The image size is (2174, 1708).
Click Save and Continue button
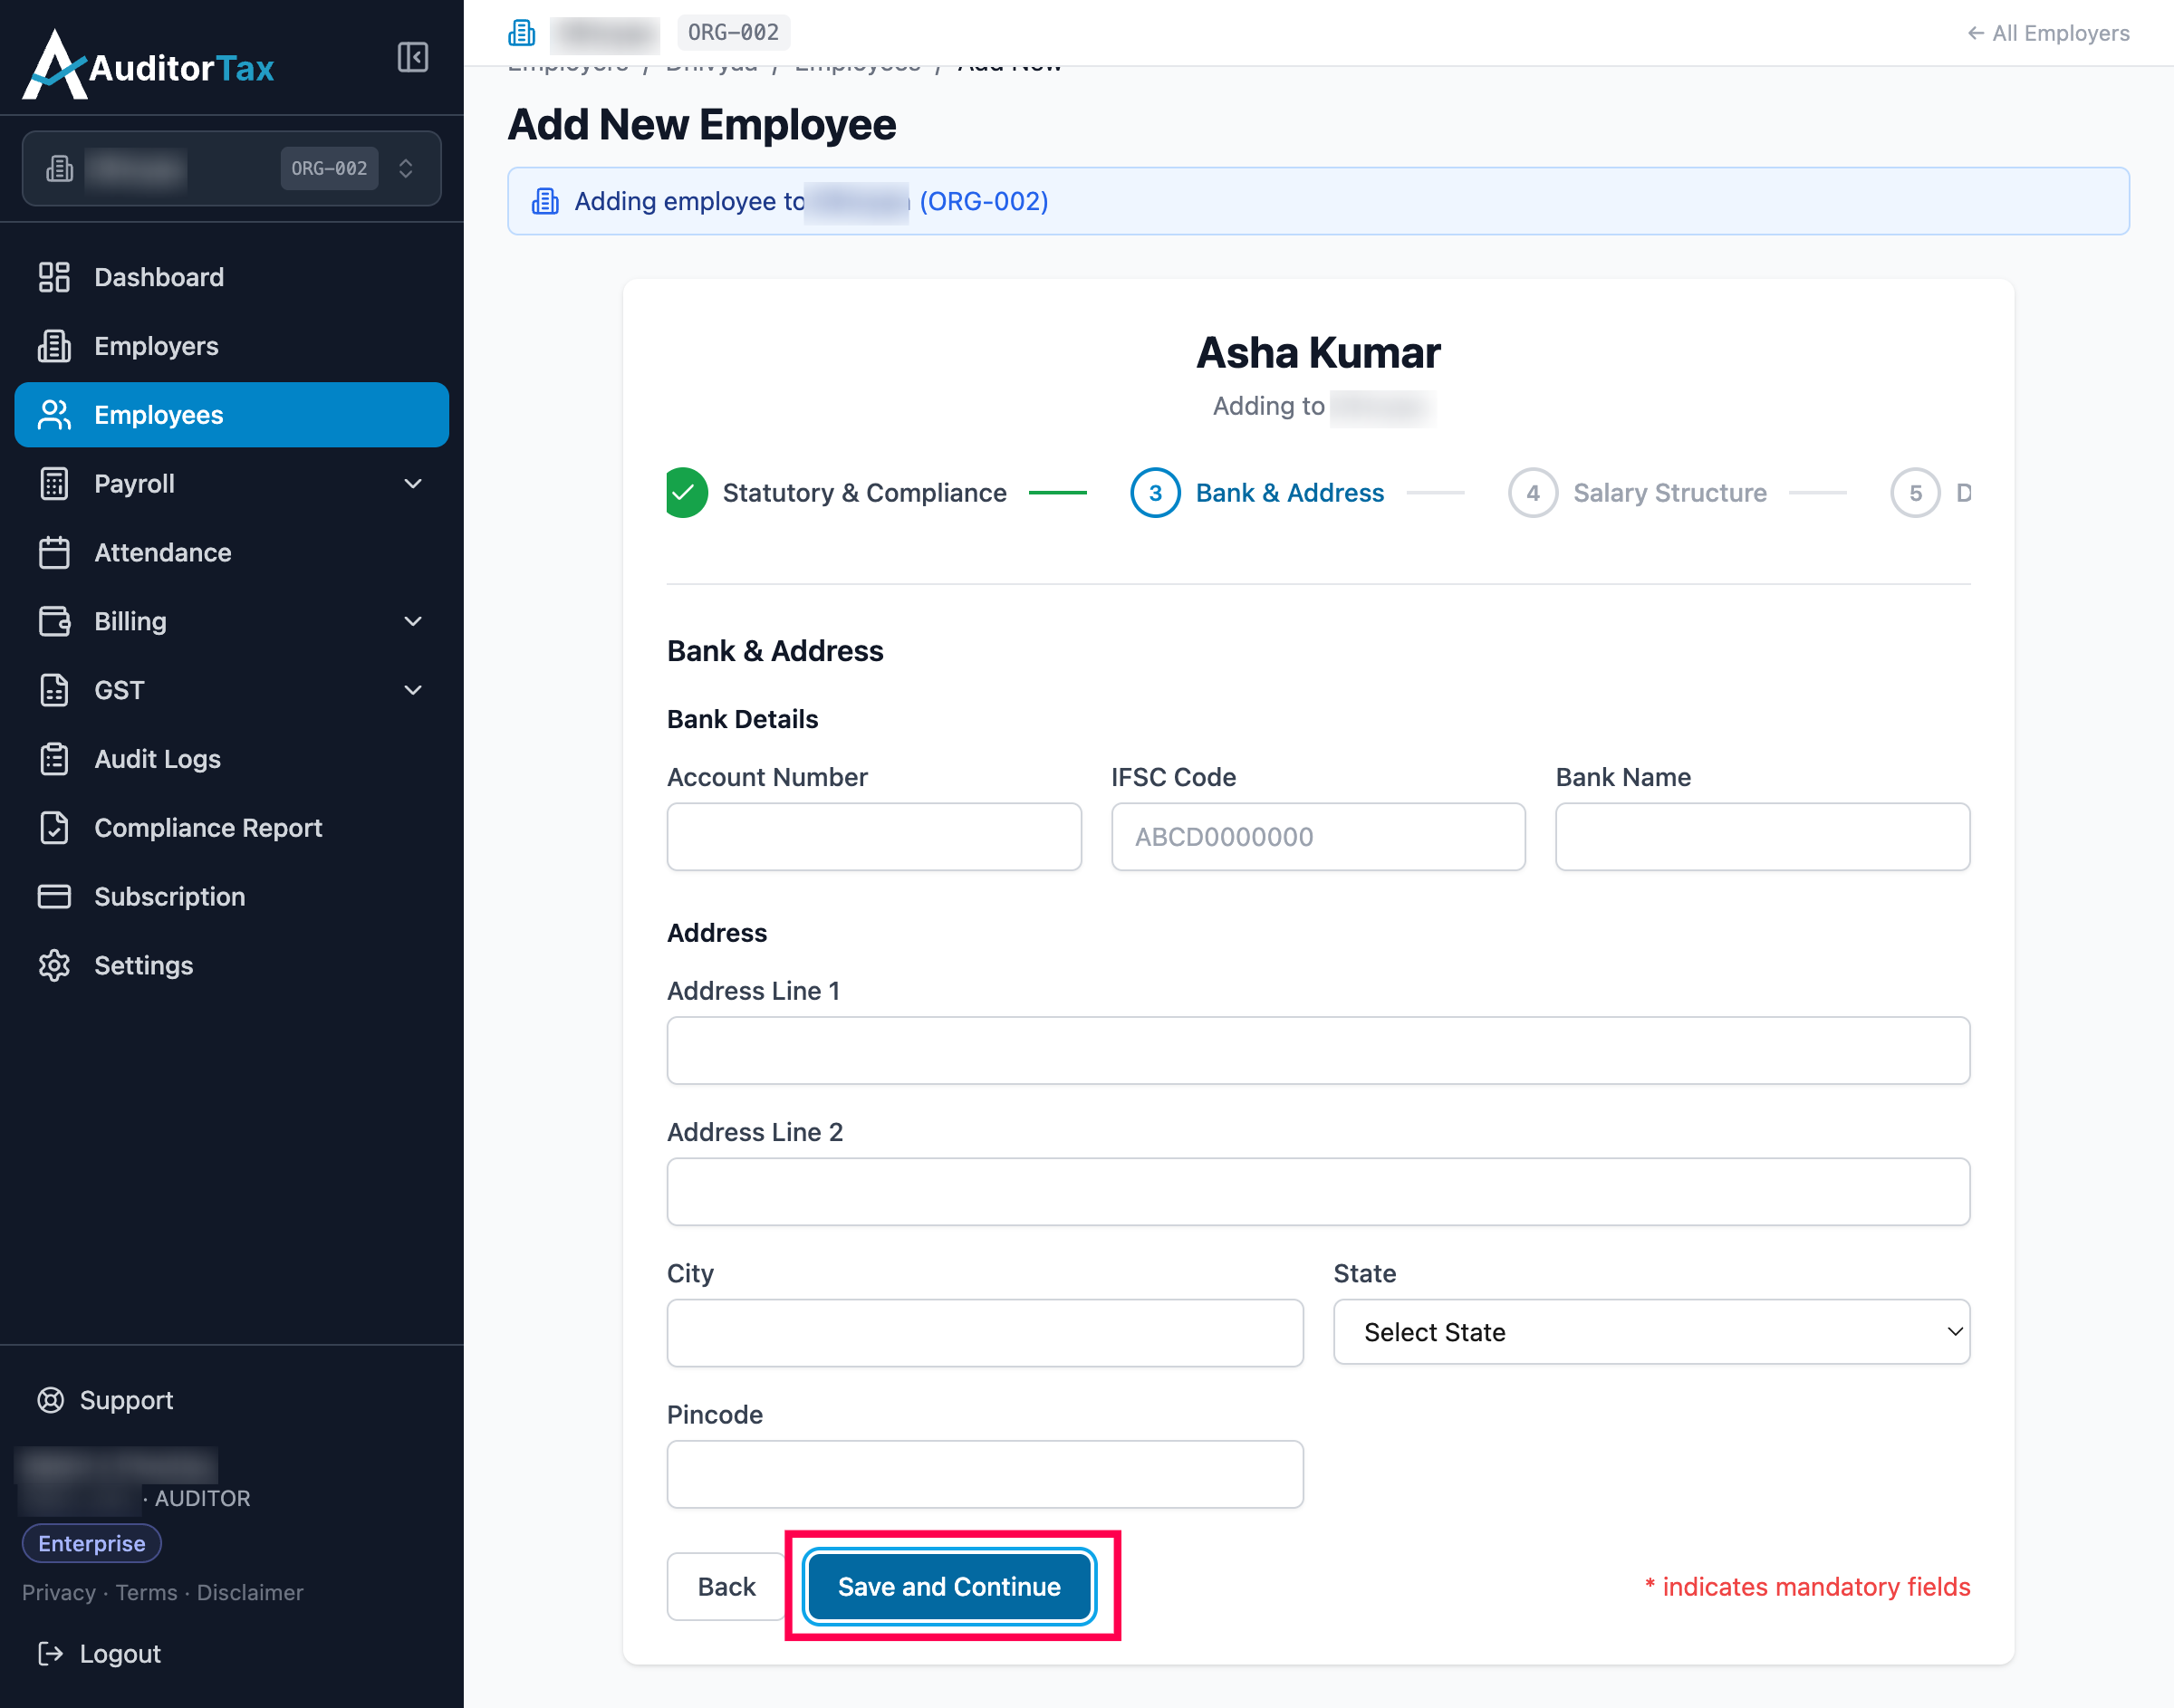(949, 1587)
